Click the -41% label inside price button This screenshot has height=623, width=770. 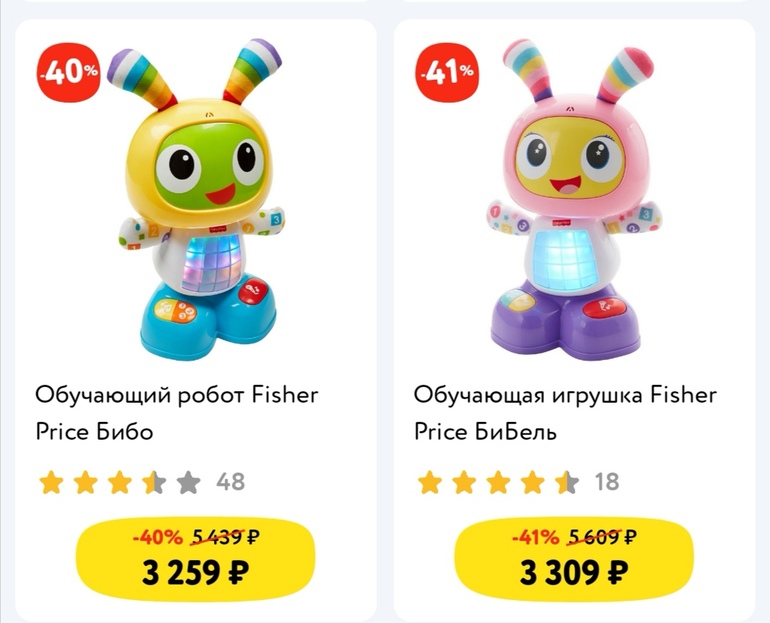pos(535,537)
